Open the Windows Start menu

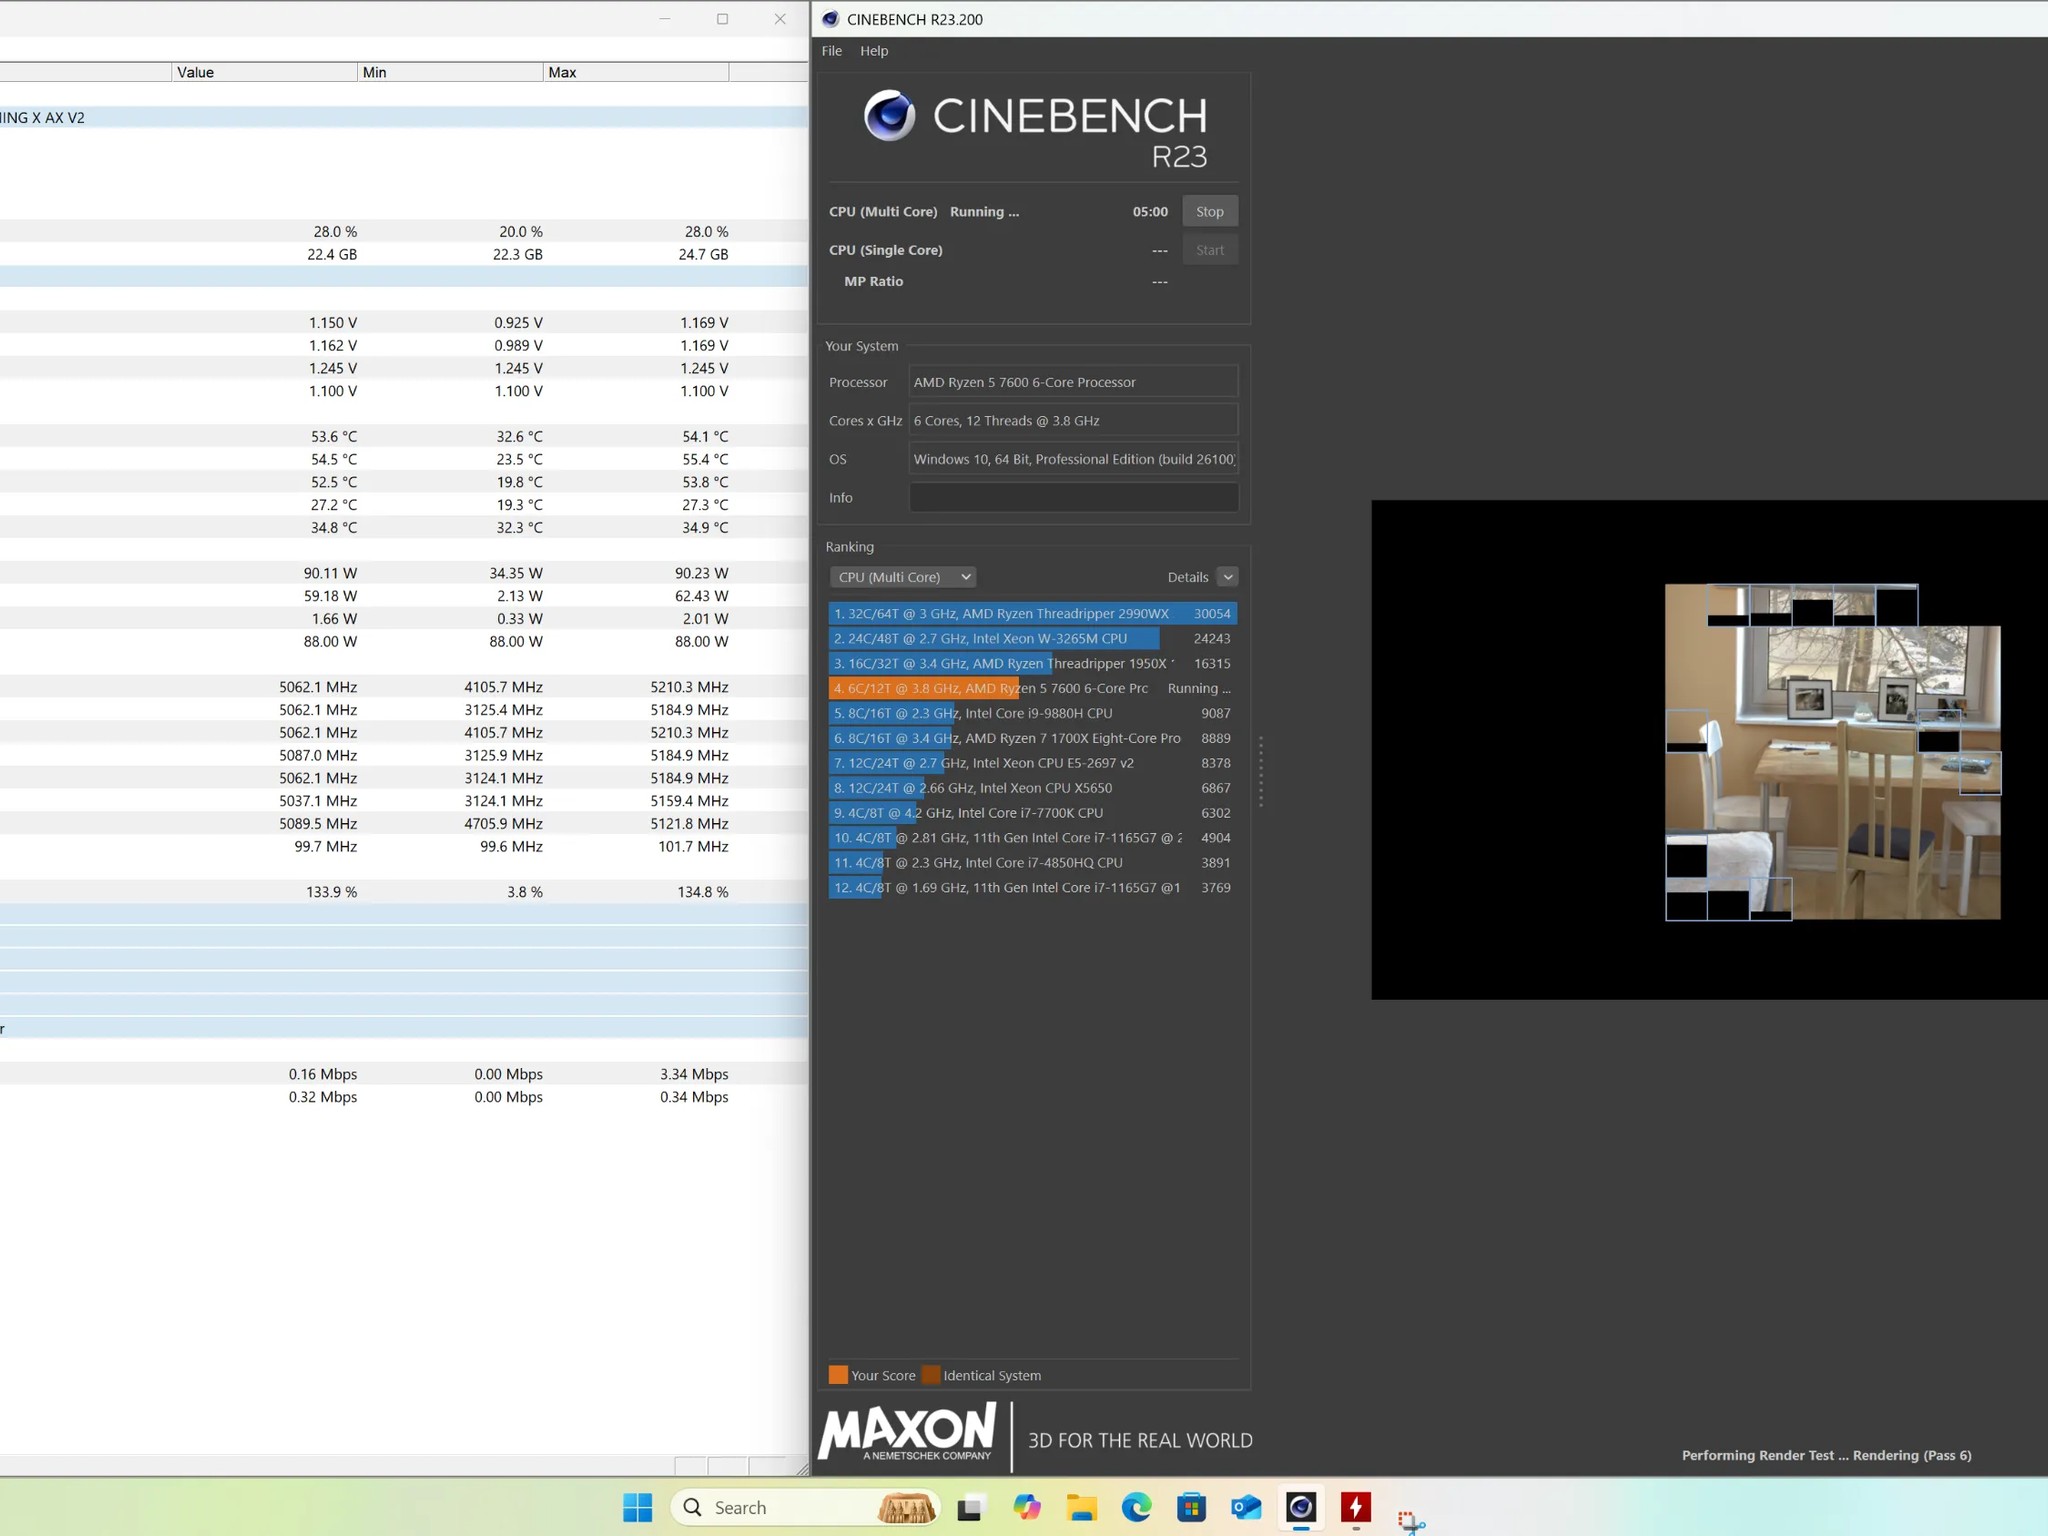point(637,1507)
